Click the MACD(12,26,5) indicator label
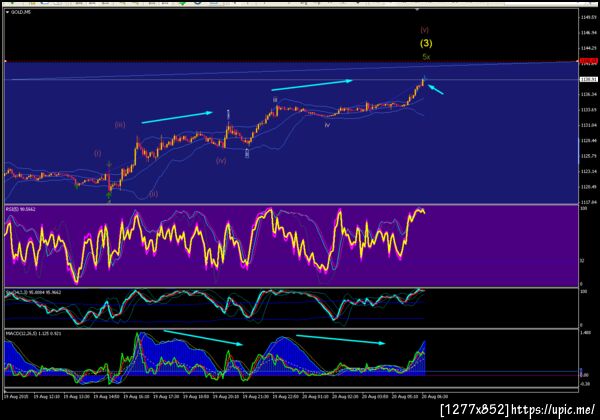Image resolution: width=600 pixels, height=420 pixels. pos(33,334)
